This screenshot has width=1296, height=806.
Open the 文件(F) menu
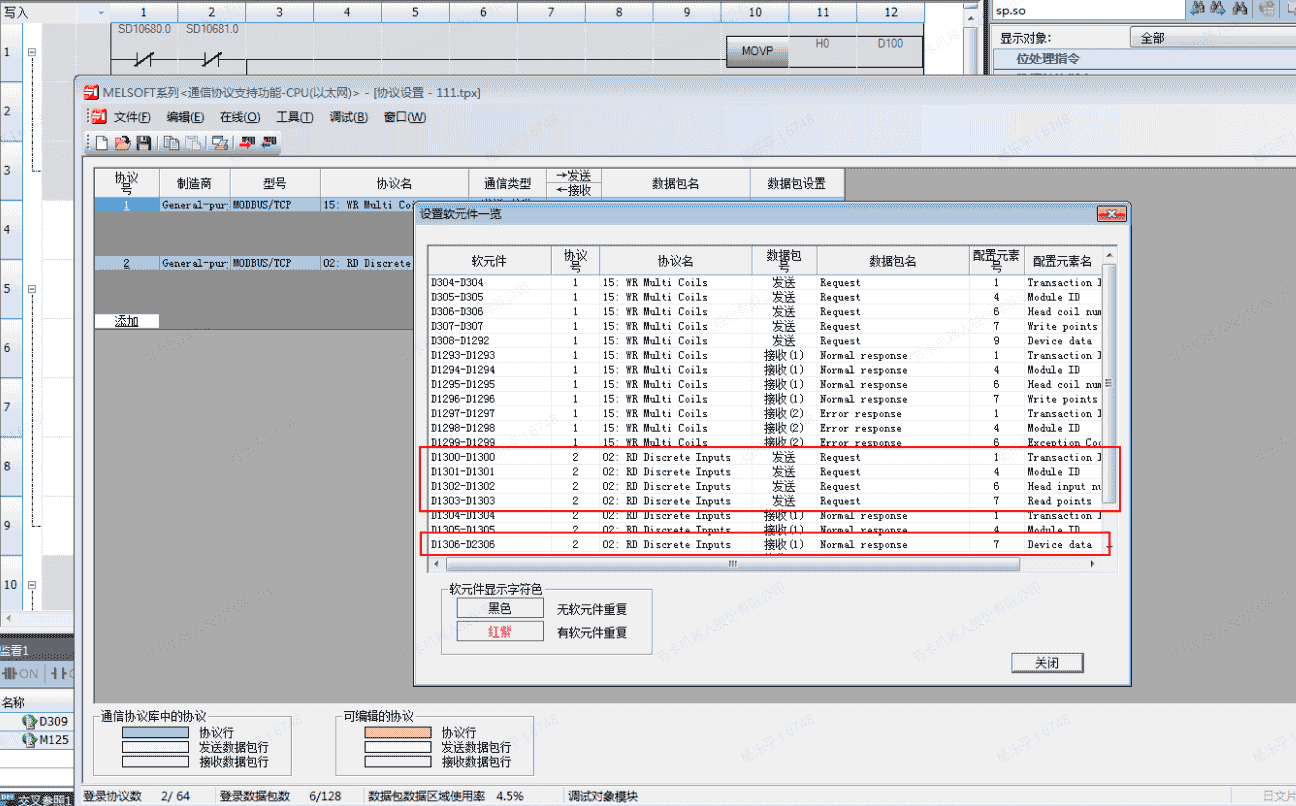[x=132, y=117]
